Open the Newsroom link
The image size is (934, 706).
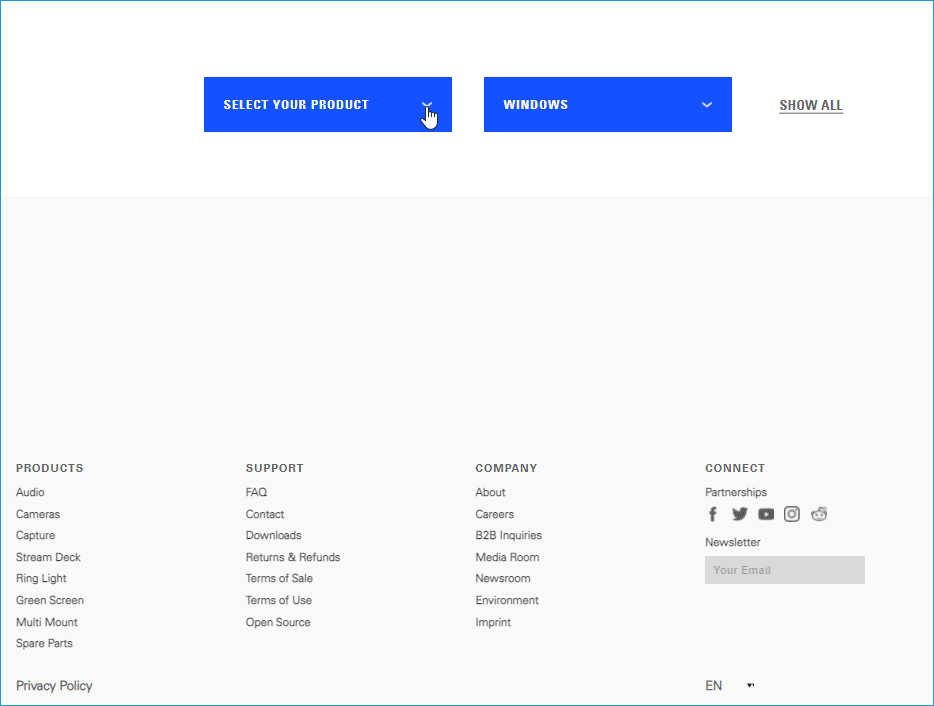[x=503, y=579]
